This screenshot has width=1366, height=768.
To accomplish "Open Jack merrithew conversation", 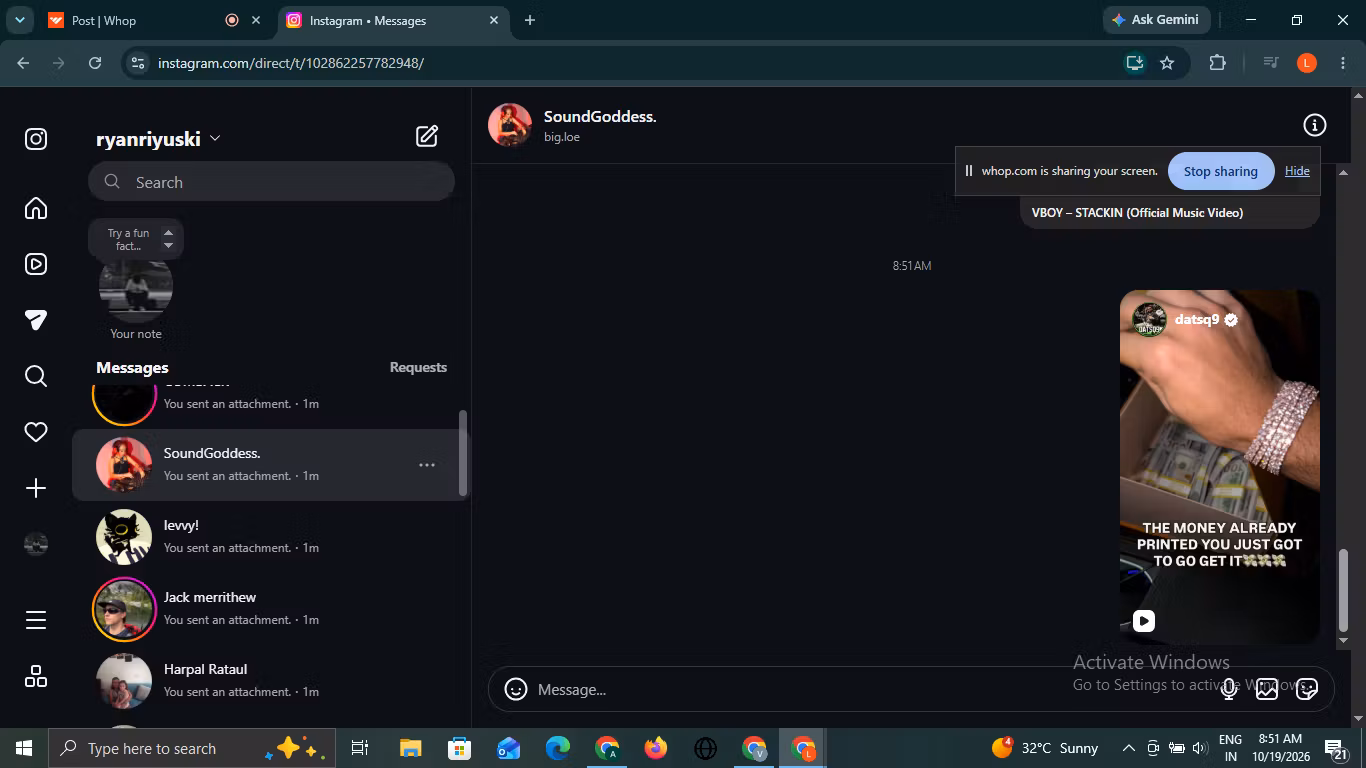I will click(x=270, y=609).
